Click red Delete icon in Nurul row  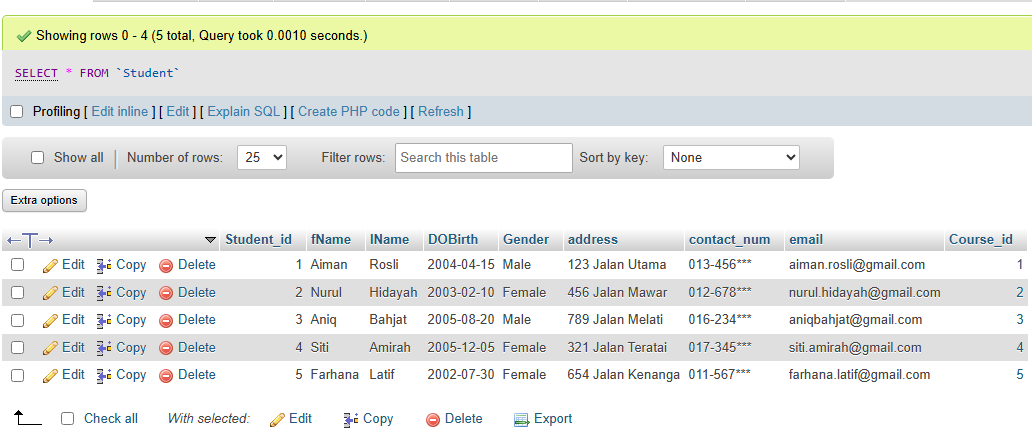pyautogui.click(x=166, y=293)
